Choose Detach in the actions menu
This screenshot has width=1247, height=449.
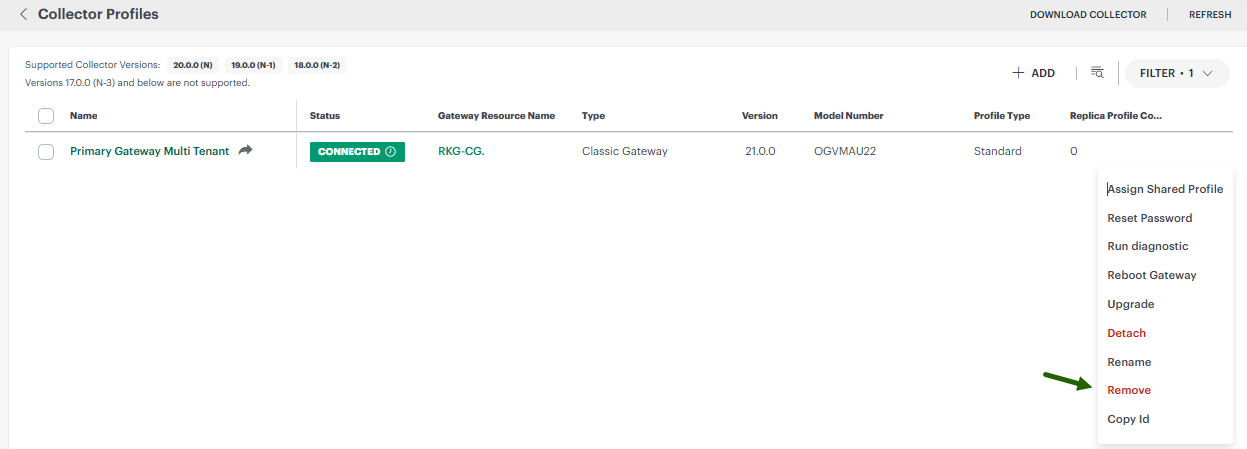(1127, 333)
